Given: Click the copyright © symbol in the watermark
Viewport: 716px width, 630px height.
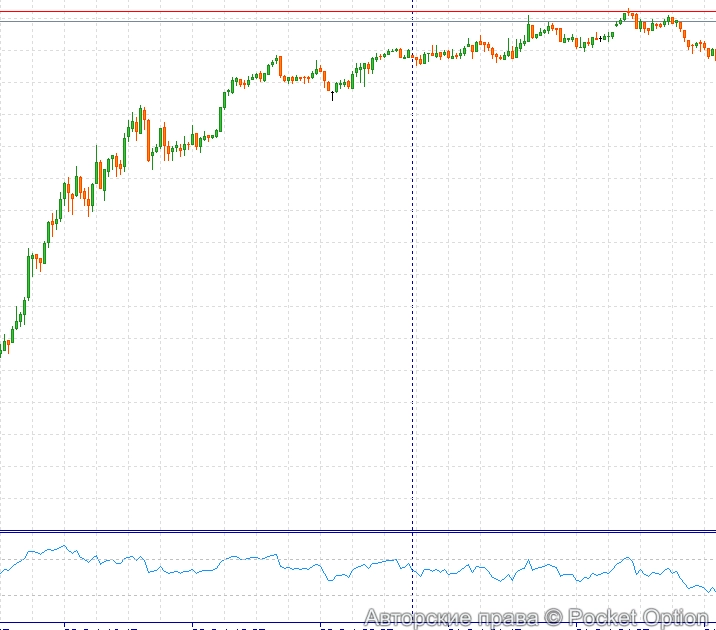Looking at the screenshot, I should pyautogui.click(x=554, y=618).
